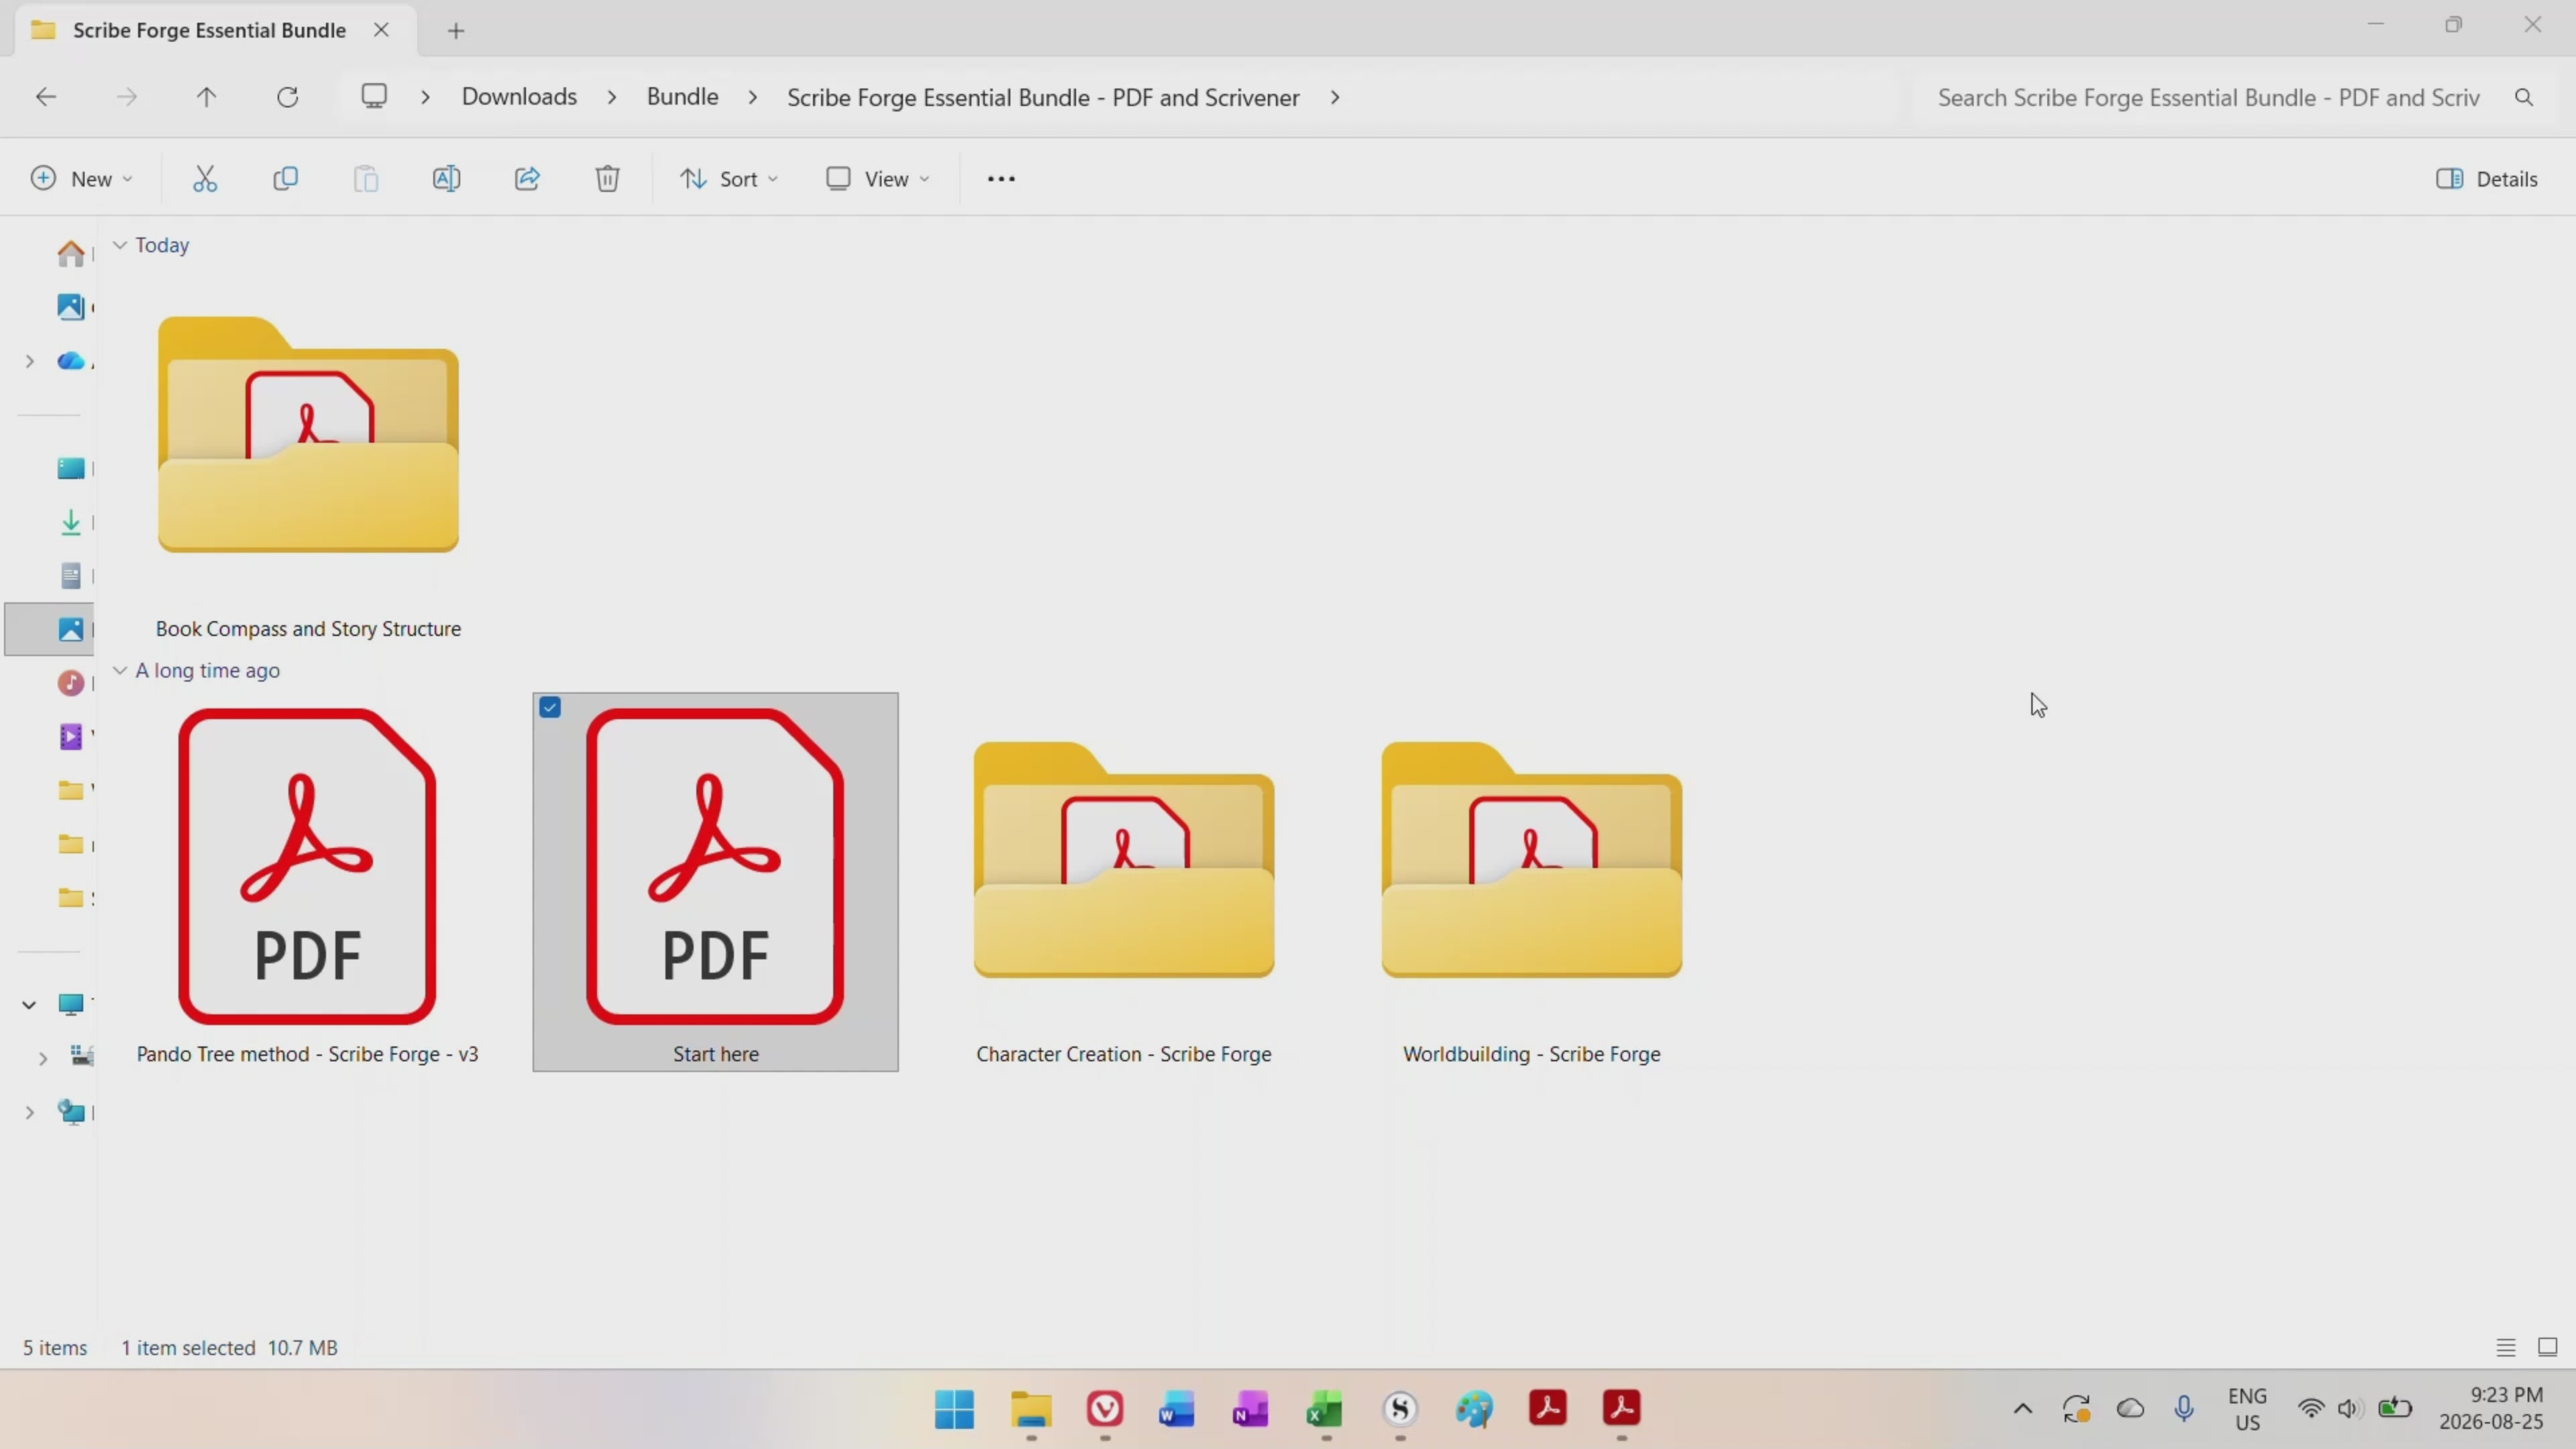2576x1449 pixels.
Task: Click the Wi-Fi network tray icon
Action: [x=2310, y=1409]
